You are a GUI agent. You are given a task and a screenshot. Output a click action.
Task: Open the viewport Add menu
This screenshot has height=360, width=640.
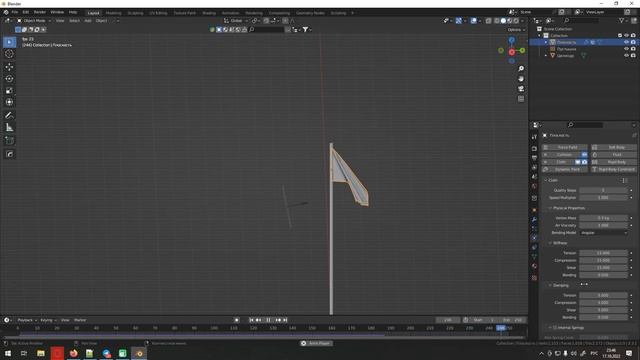click(88, 20)
